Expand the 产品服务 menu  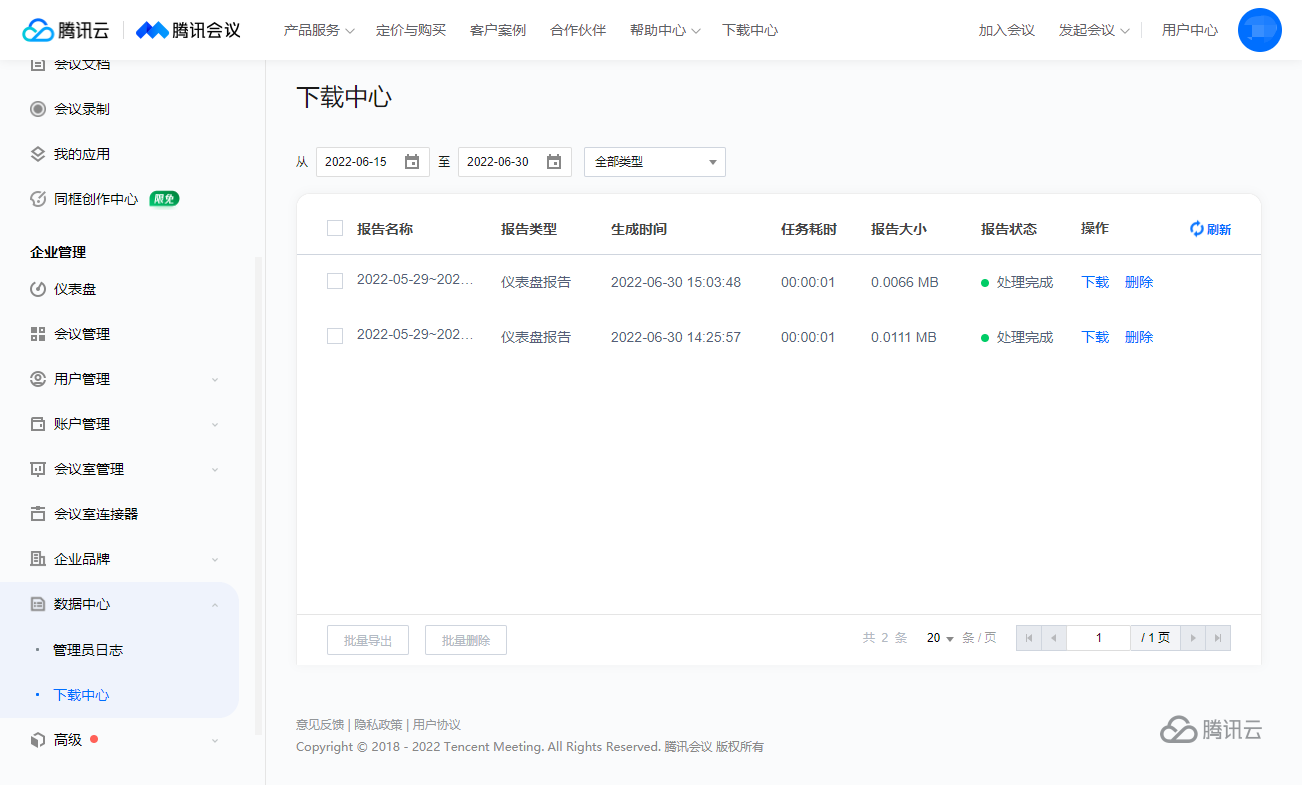coord(319,30)
